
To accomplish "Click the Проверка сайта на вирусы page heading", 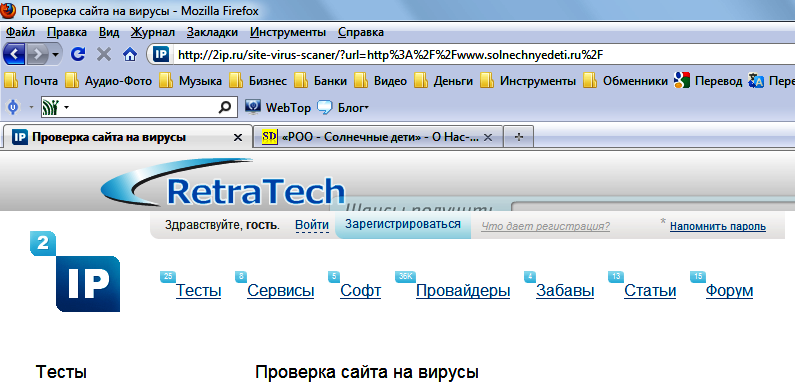I will click(x=367, y=373).
